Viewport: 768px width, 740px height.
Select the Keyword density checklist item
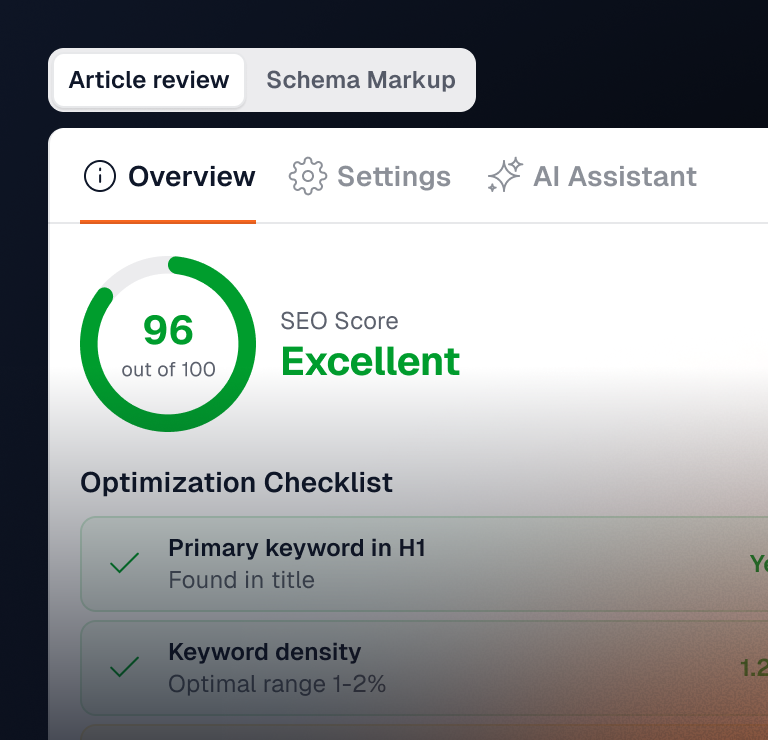click(424, 668)
